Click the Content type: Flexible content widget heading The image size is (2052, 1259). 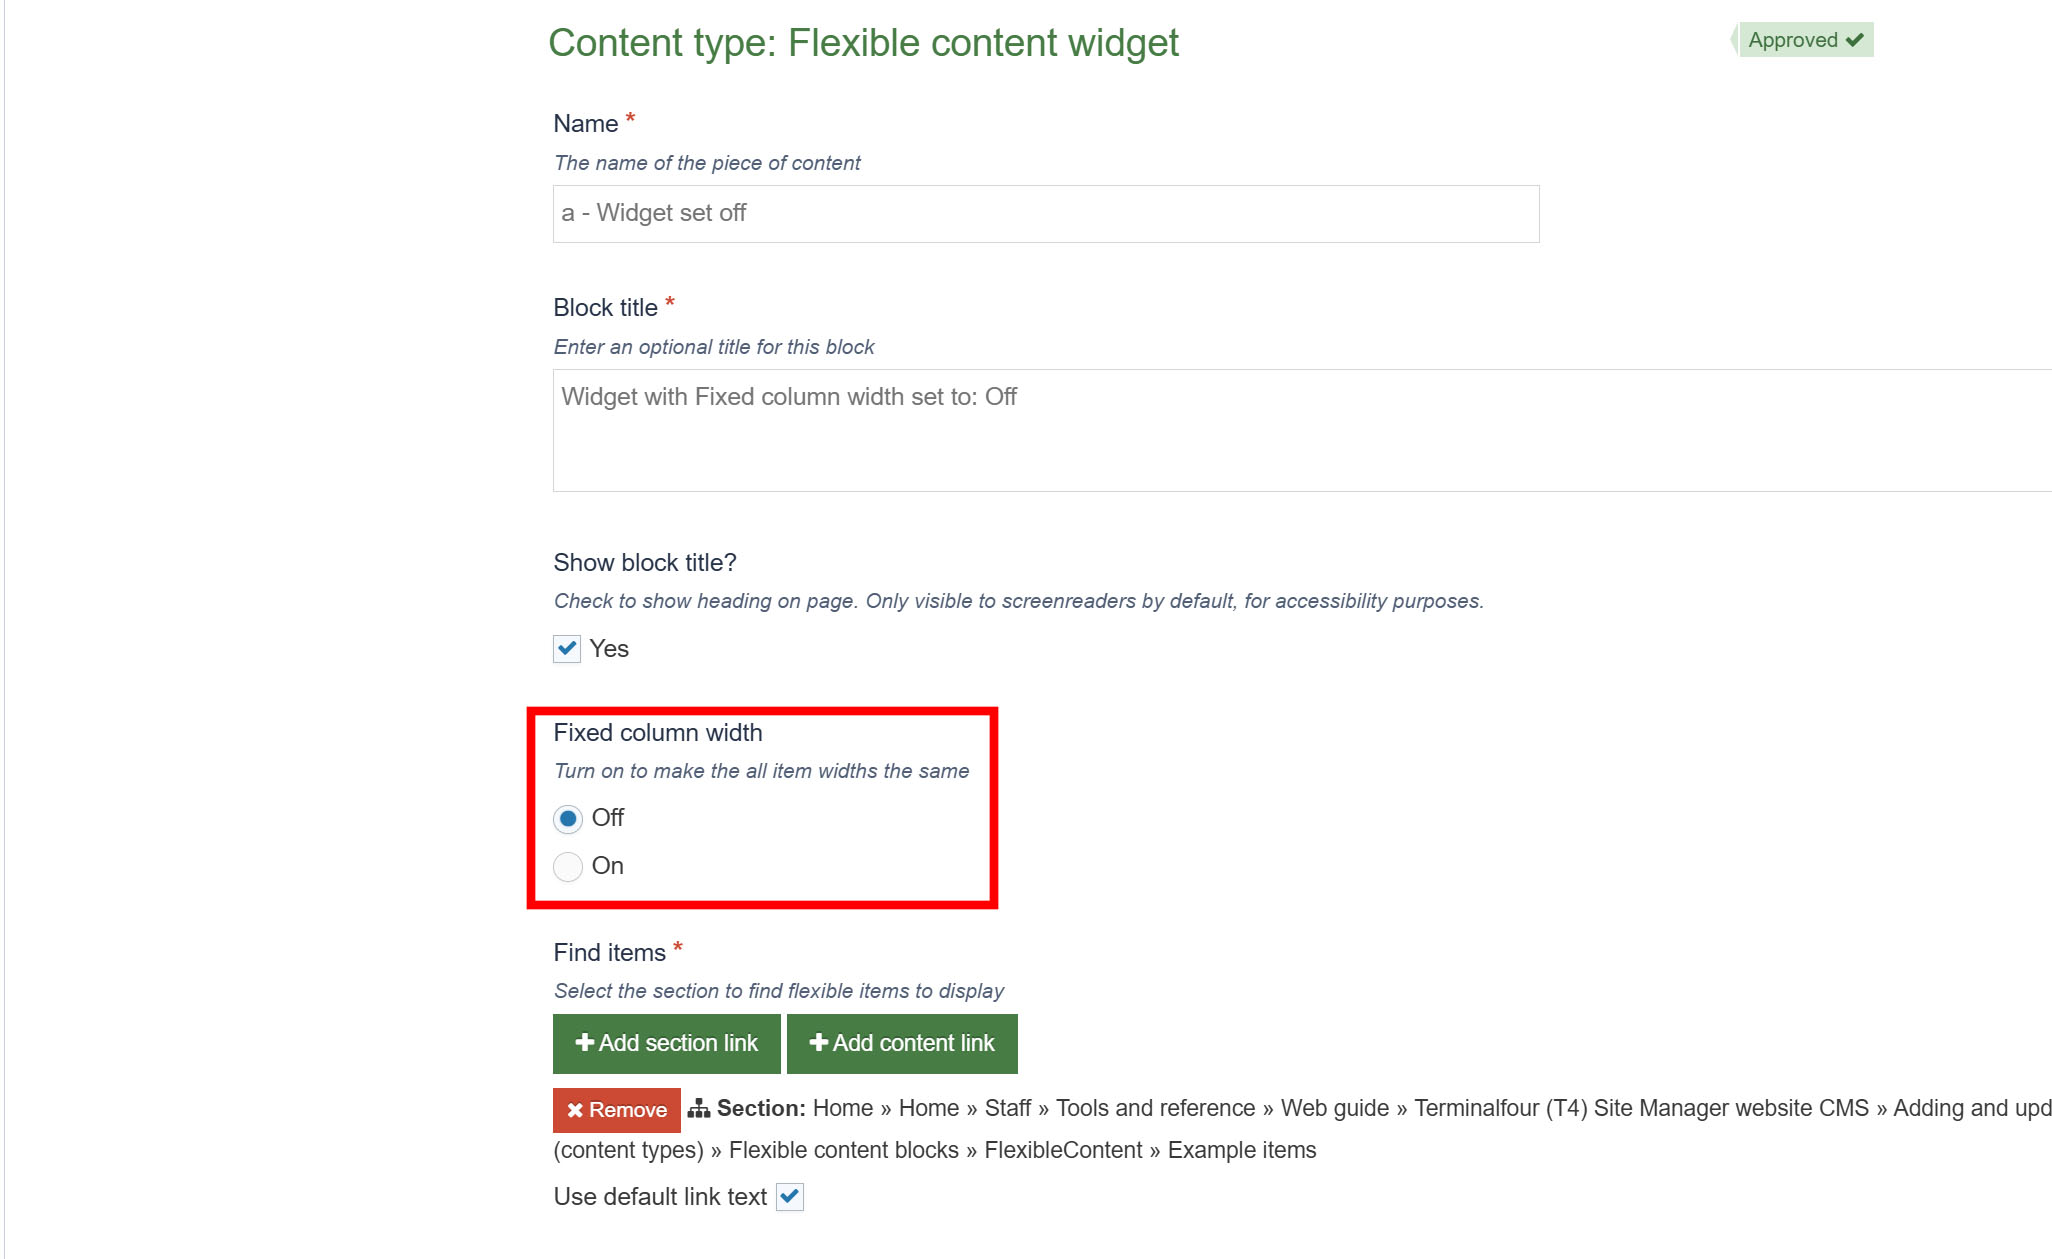[863, 43]
